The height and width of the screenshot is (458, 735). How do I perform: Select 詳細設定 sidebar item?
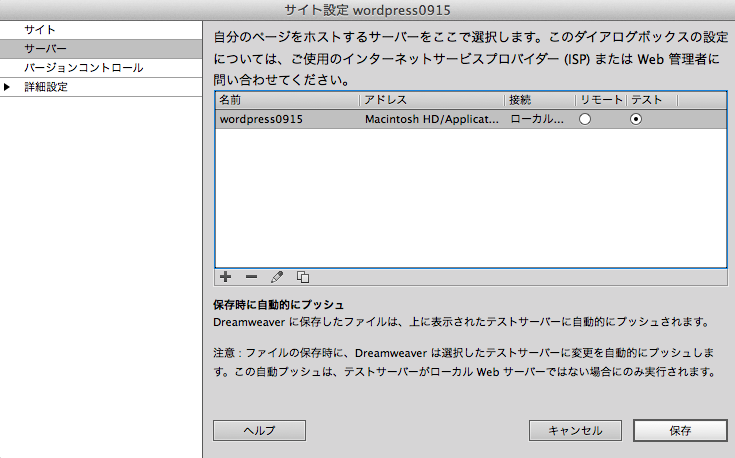click(x=101, y=87)
